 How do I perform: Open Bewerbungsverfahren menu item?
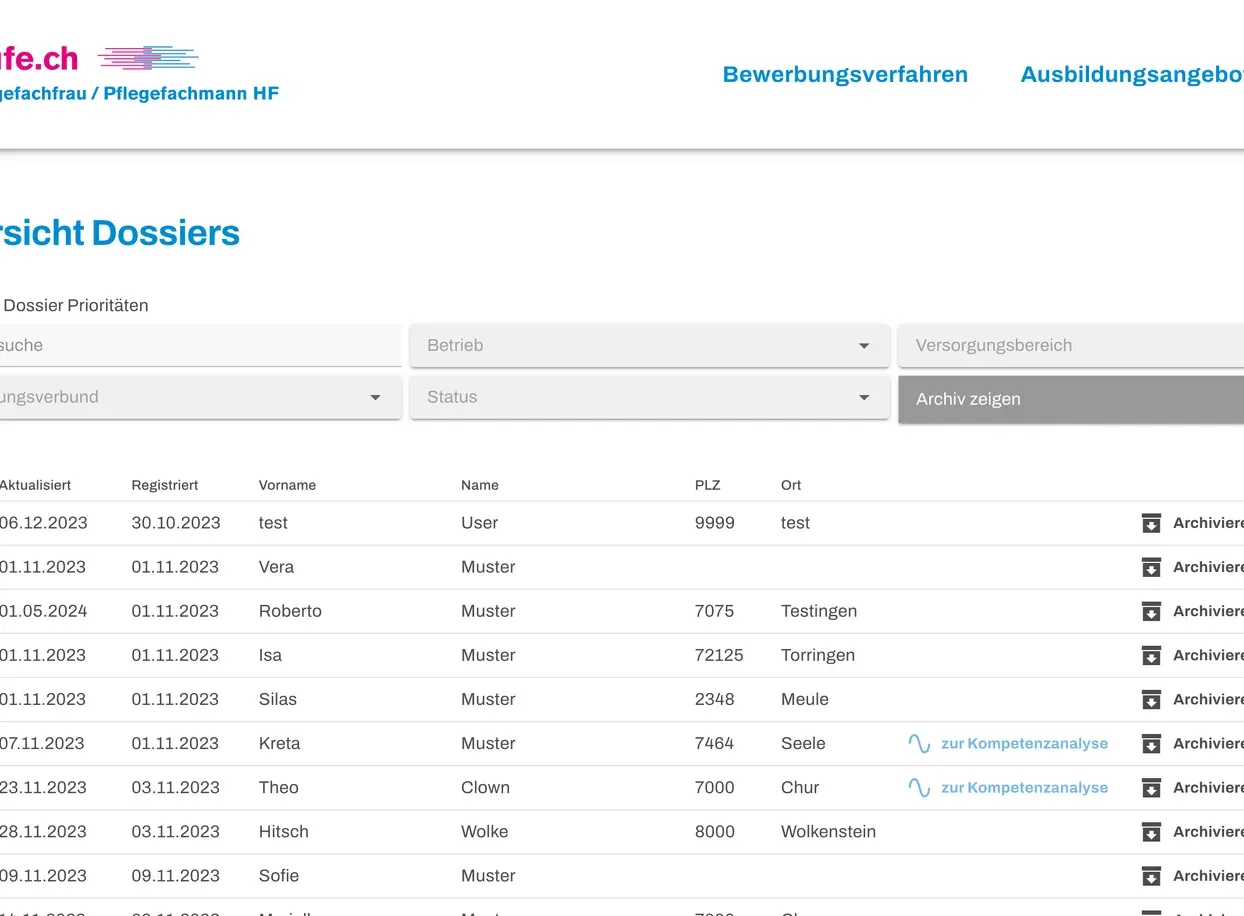pos(845,74)
